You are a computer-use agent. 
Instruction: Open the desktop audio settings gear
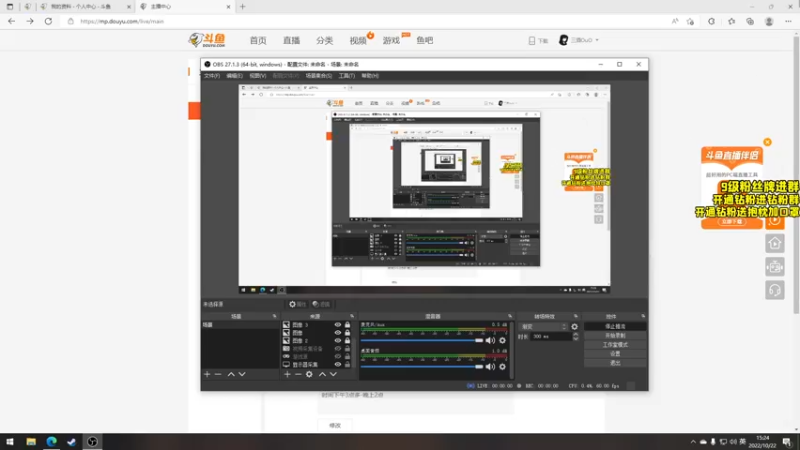pos(503,366)
